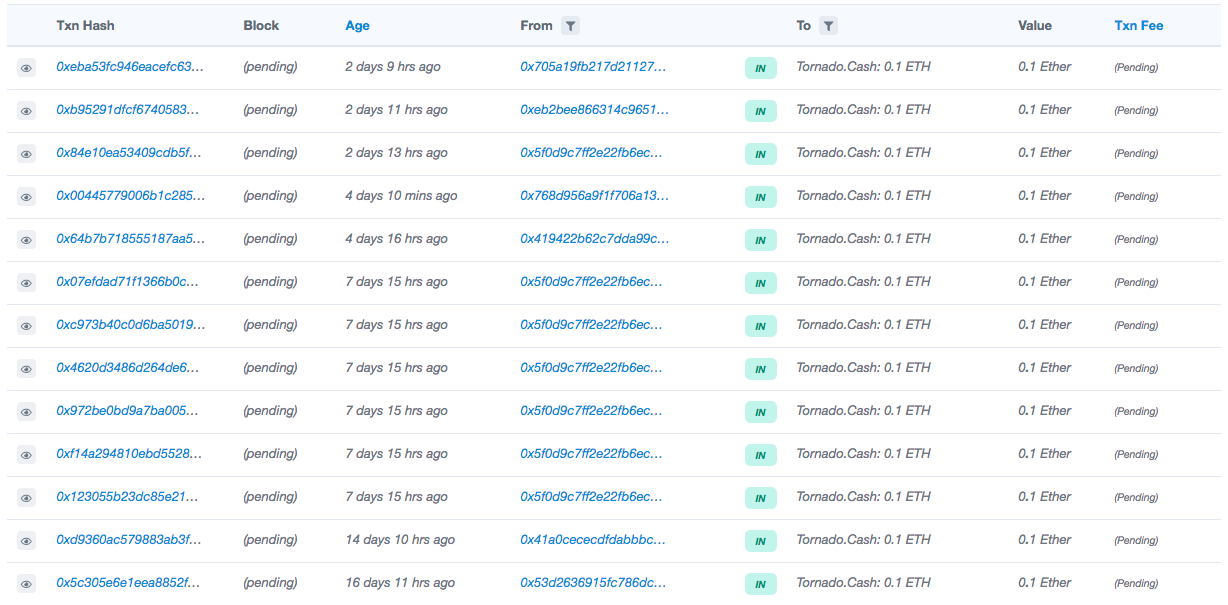Open sender address 0x768d956a9f1f706a13...

595,196
